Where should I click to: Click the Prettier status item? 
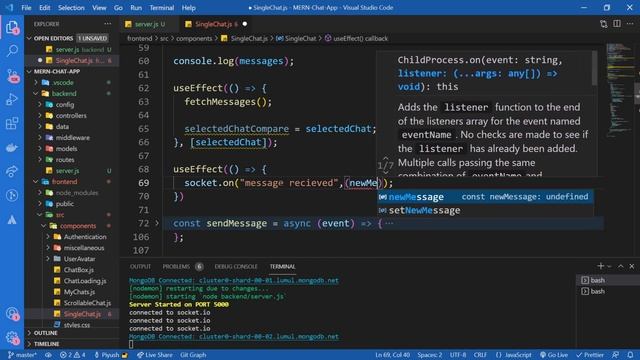coord(589,355)
